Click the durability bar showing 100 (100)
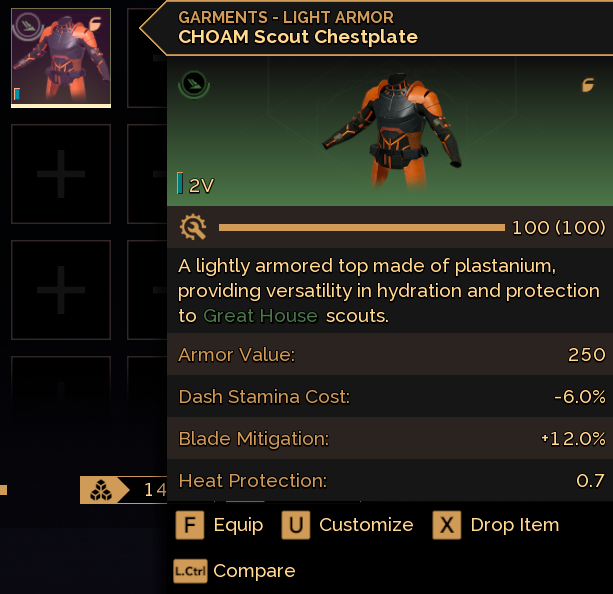This screenshot has width=613, height=594. [x=362, y=228]
